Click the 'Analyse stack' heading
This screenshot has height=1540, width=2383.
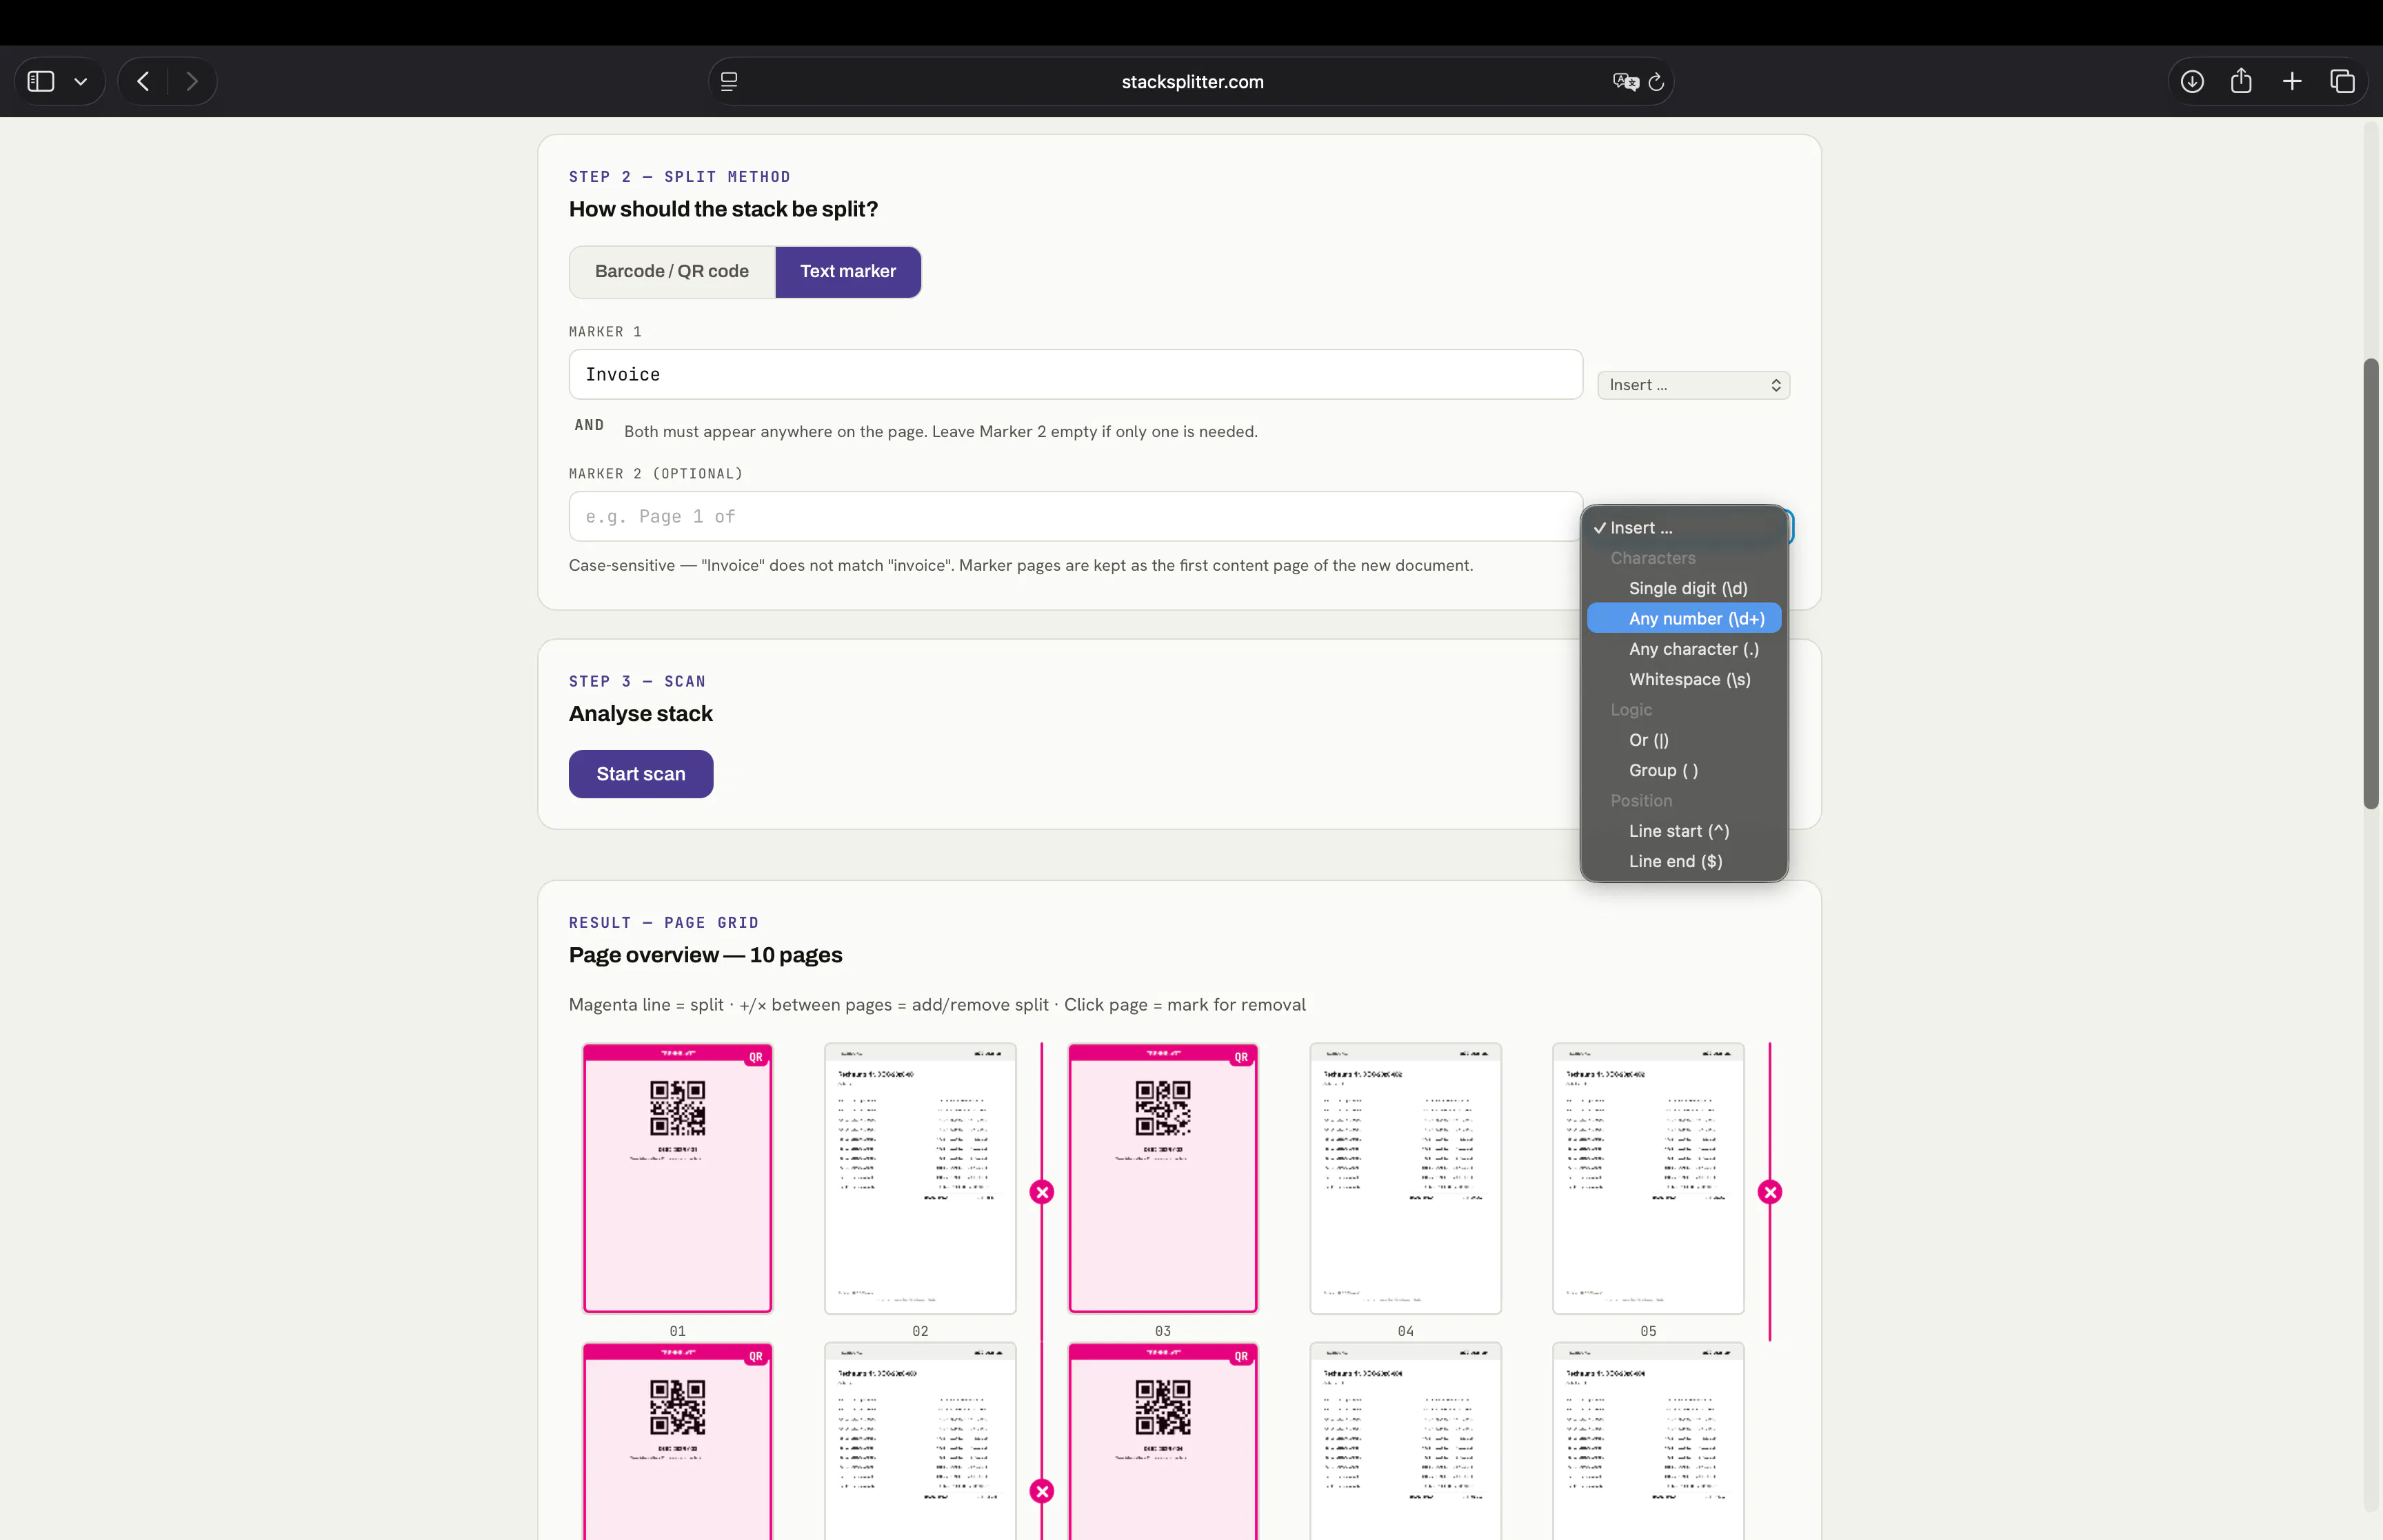pos(641,714)
